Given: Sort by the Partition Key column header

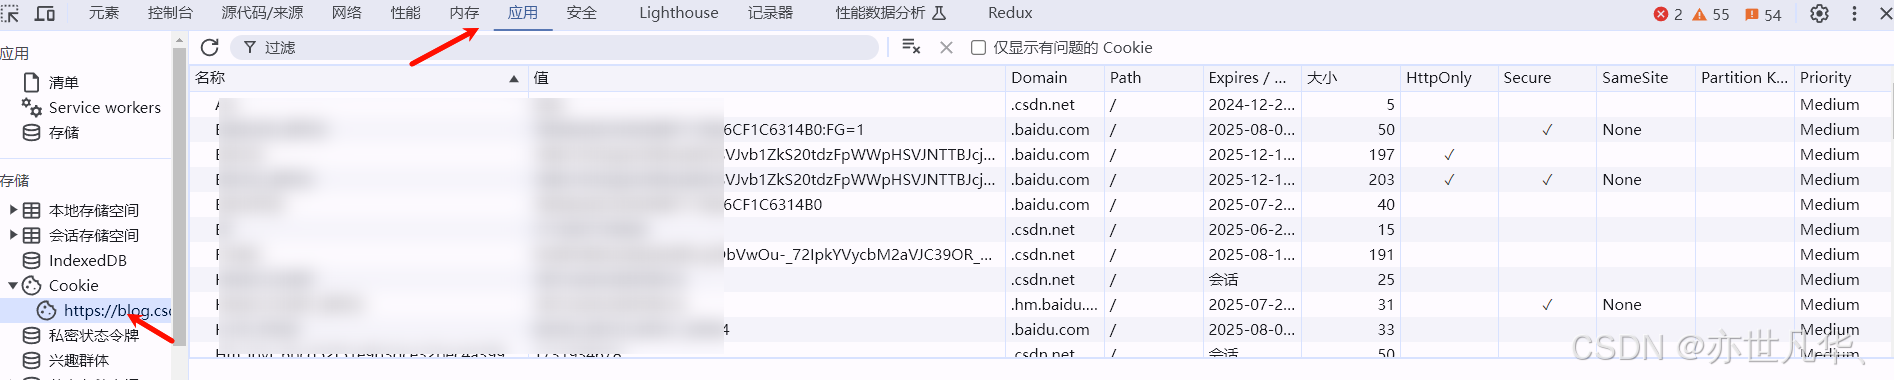Looking at the screenshot, I should pyautogui.click(x=1744, y=78).
